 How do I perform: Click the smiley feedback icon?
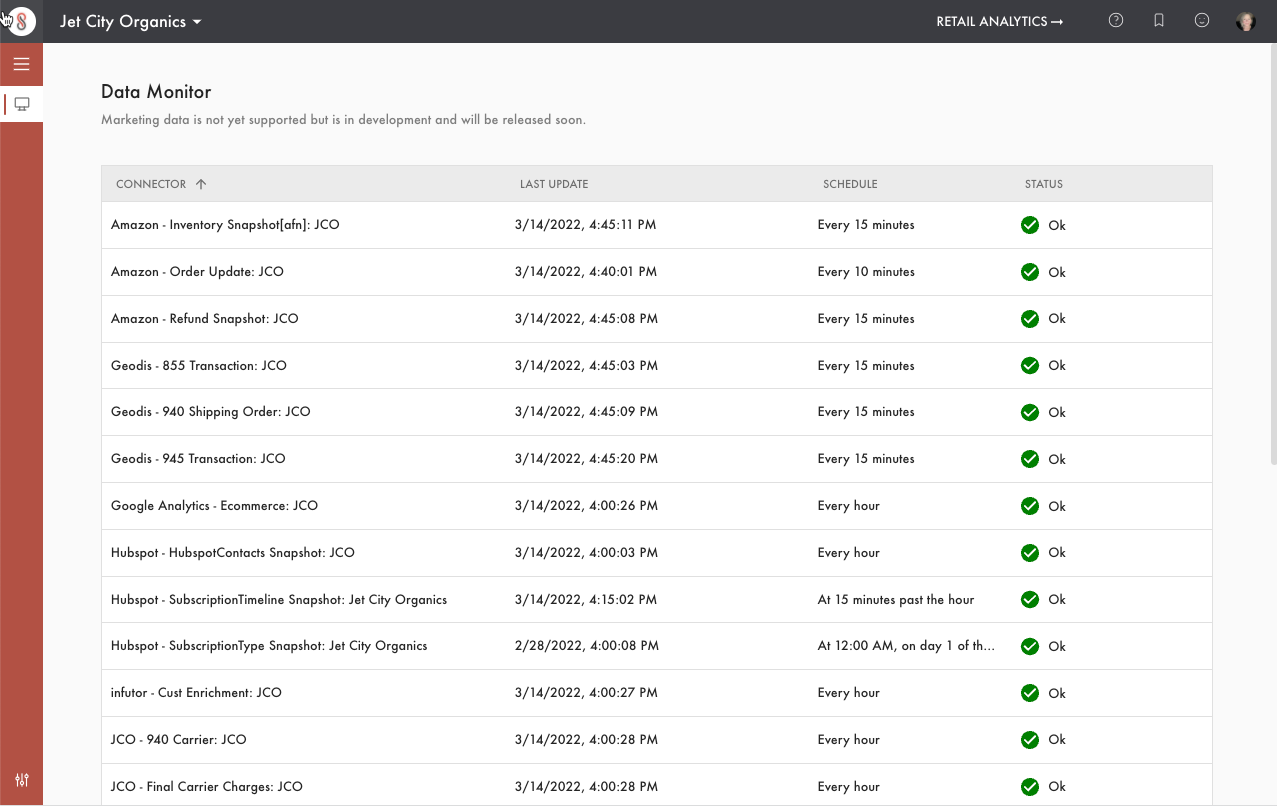(x=1202, y=20)
